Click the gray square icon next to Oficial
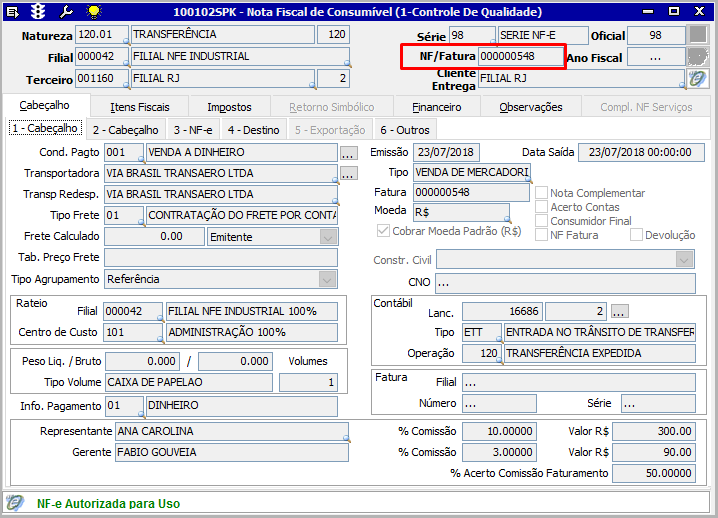The image size is (718, 518). click(x=698, y=35)
